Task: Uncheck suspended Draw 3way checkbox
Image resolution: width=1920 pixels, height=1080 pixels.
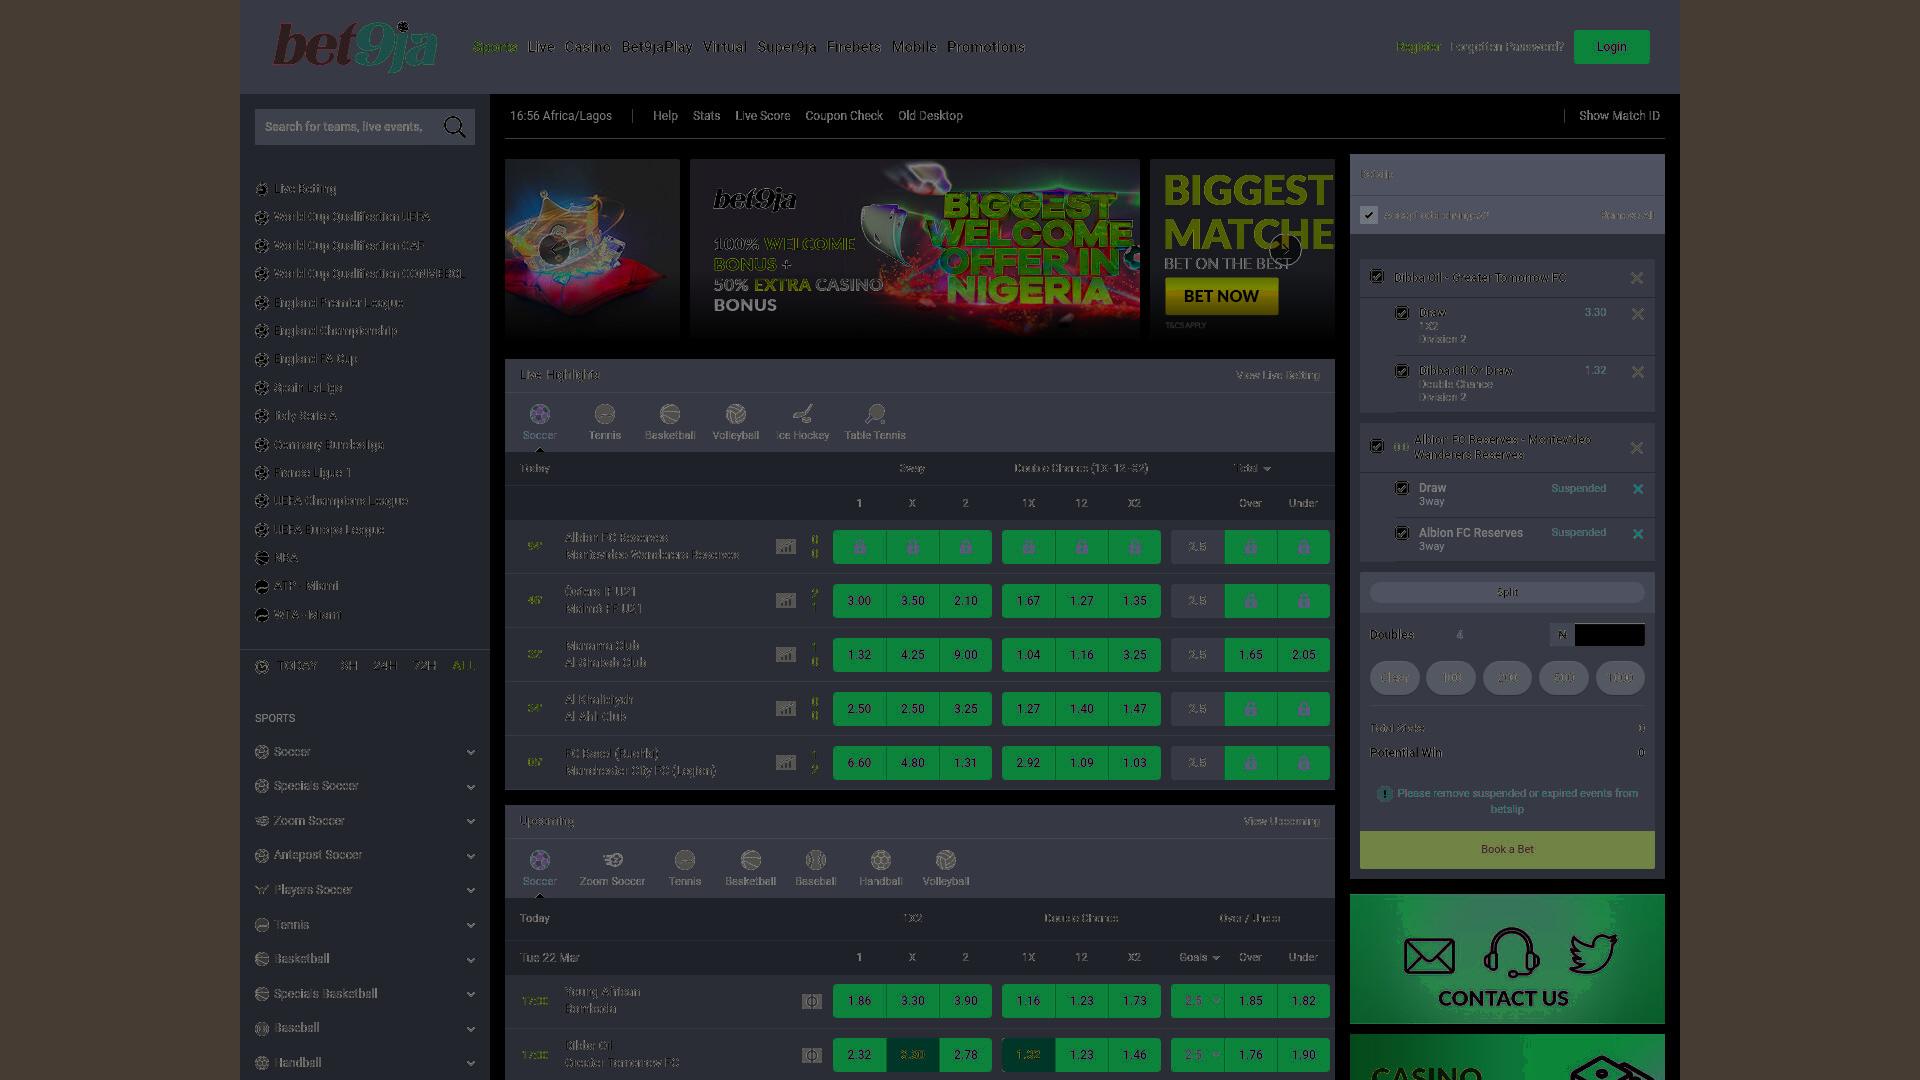Action: (x=1402, y=488)
